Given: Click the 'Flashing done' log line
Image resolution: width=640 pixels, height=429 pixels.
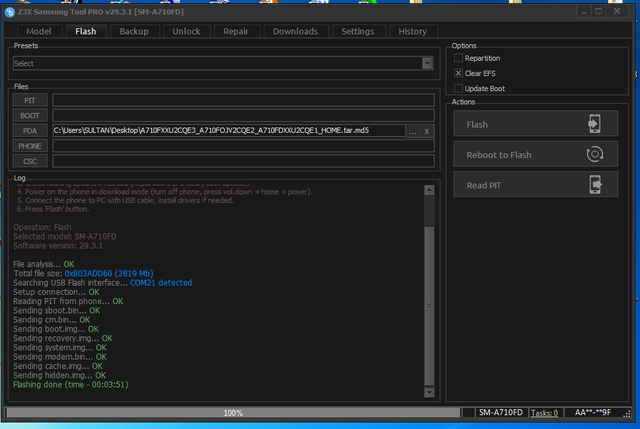Looking at the screenshot, I should pos(71,385).
